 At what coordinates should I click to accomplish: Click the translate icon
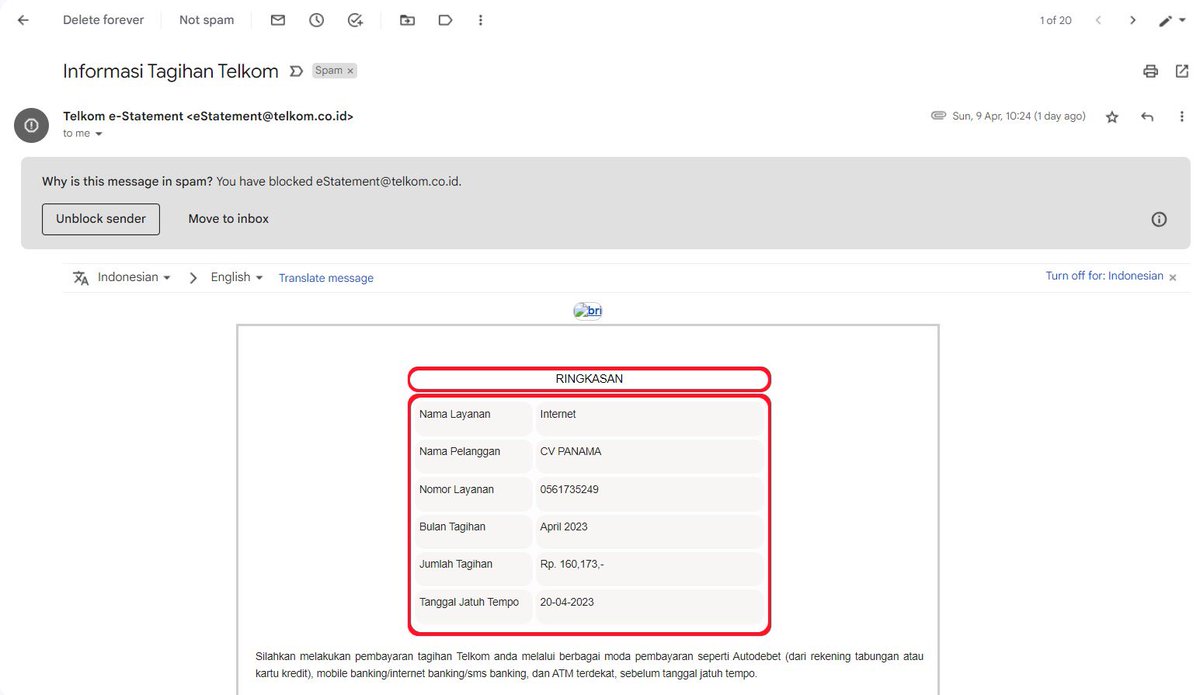[81, 278]
